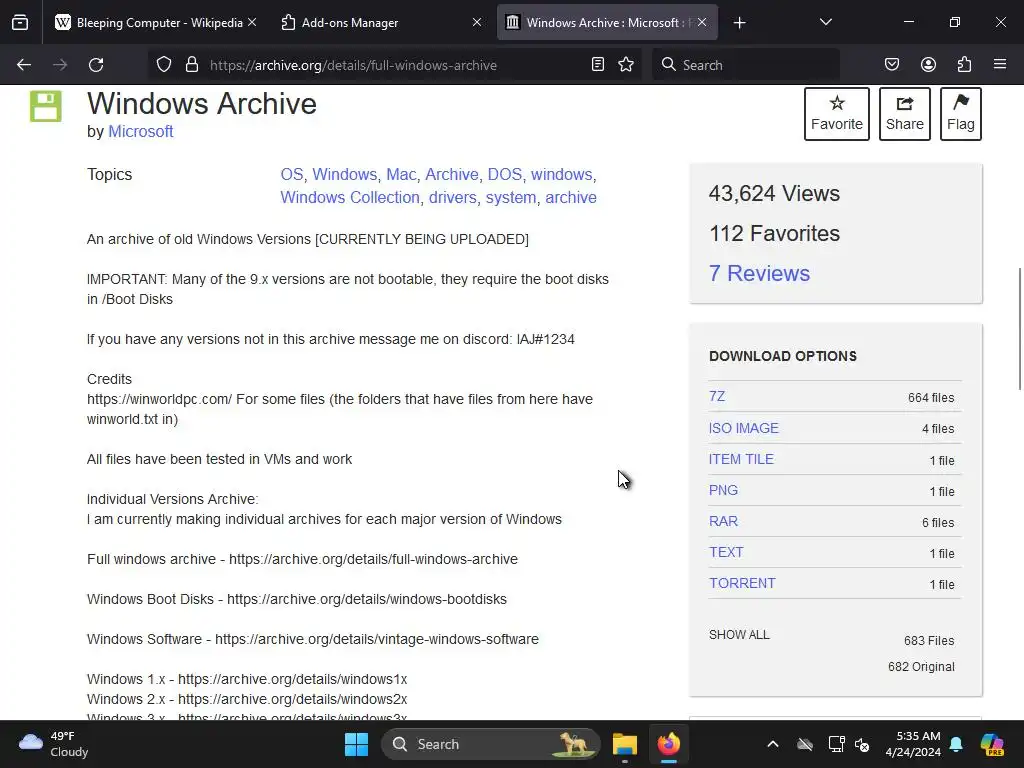Open Firefox View tabs icon

(x=20, y=22)
